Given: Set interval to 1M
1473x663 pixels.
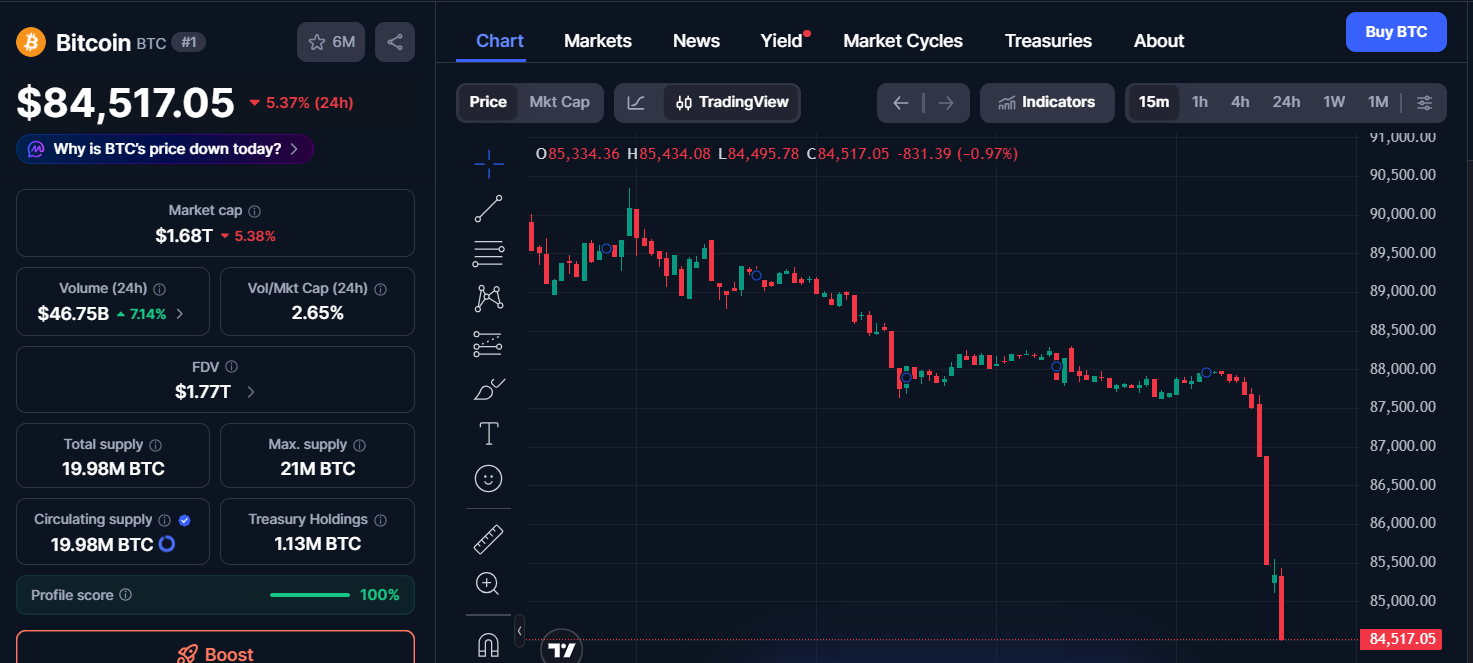Looking at the screenshot, I should (x=1378, y=102).
